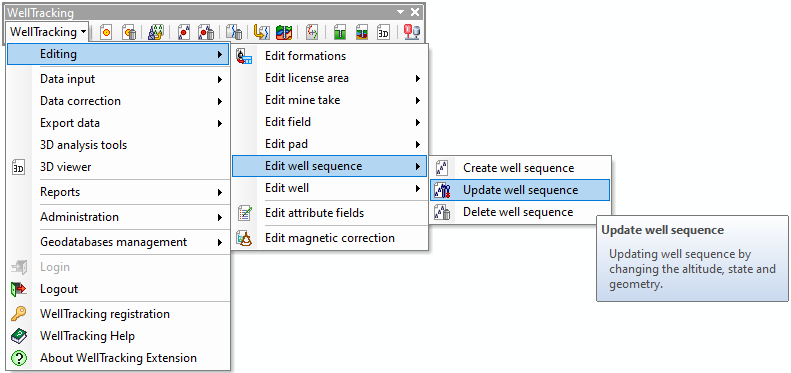Select 3D analysis tools menu entry

coord(118,145)
